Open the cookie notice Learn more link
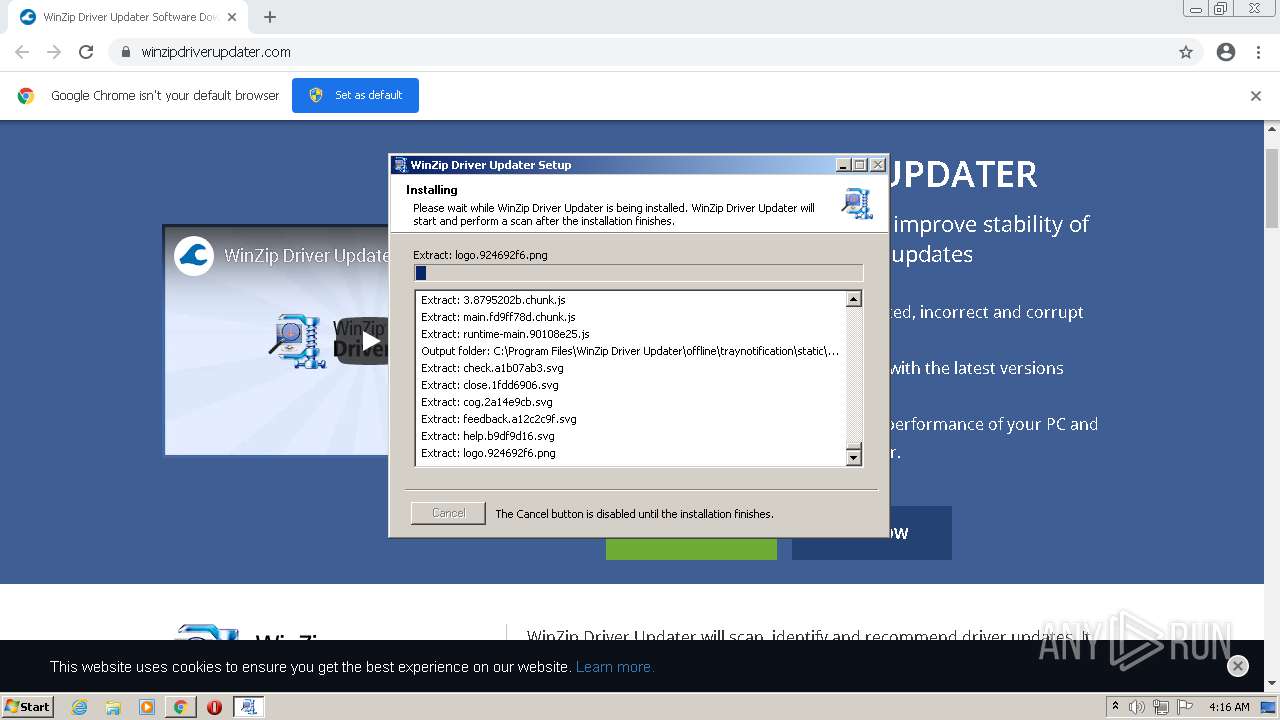 tap(614, 667)
